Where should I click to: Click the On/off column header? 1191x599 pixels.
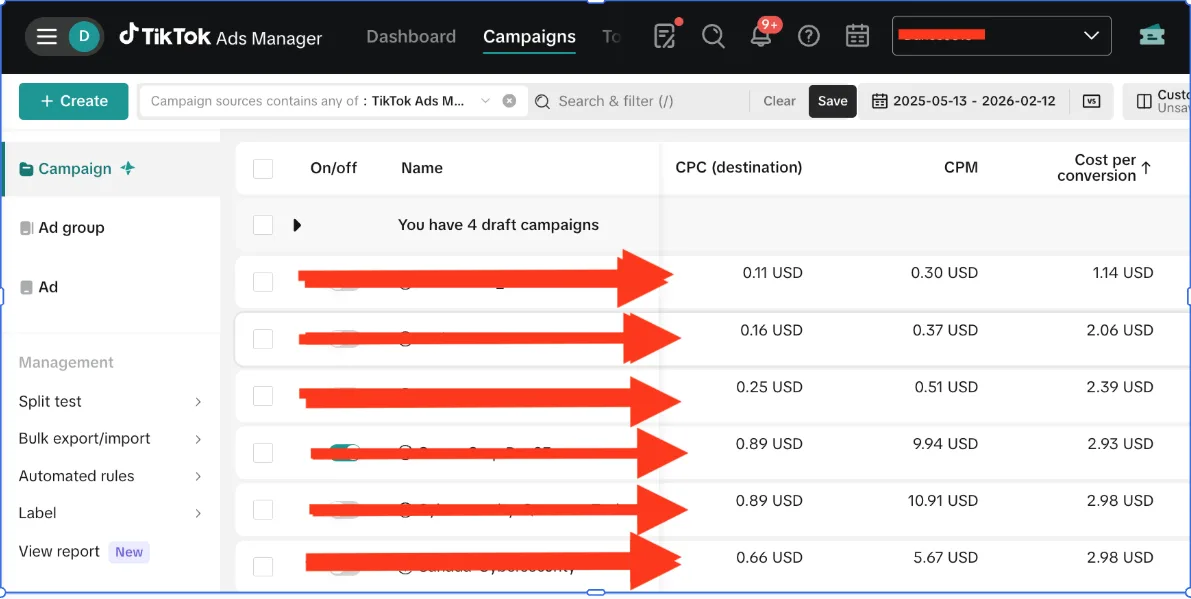(x=333, y=169)
